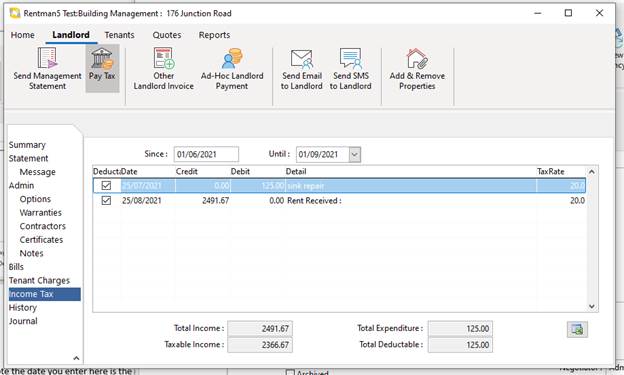Click the Send Management Statement icon
The image size is (624, 375).
click(47, 58)
